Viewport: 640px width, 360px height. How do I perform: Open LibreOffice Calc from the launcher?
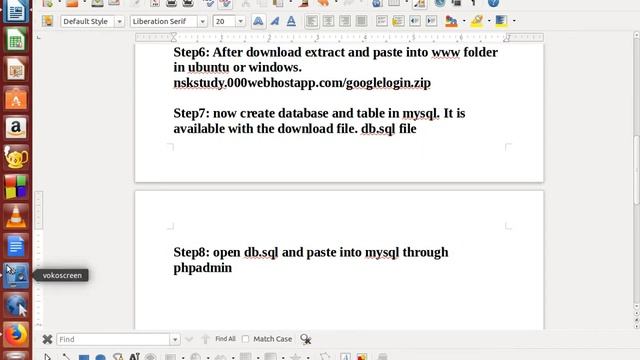point(16,40)
